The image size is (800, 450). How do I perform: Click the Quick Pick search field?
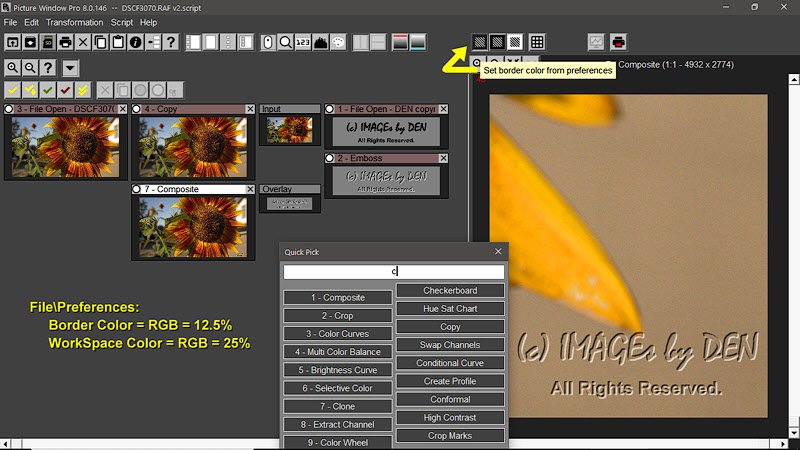point(393,271)
